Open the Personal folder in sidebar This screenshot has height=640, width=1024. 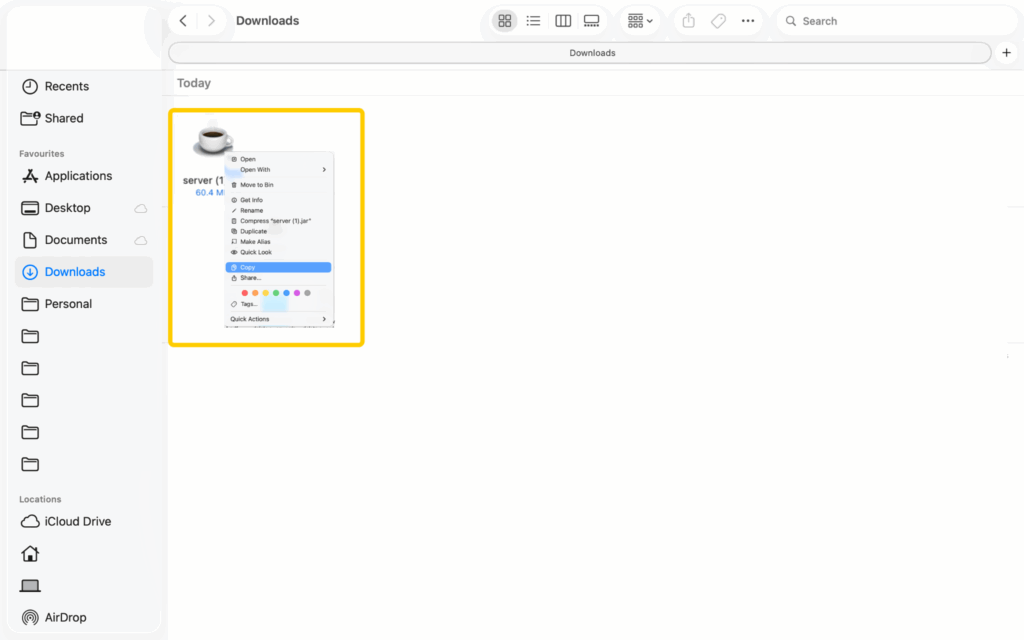click(84, 304)
